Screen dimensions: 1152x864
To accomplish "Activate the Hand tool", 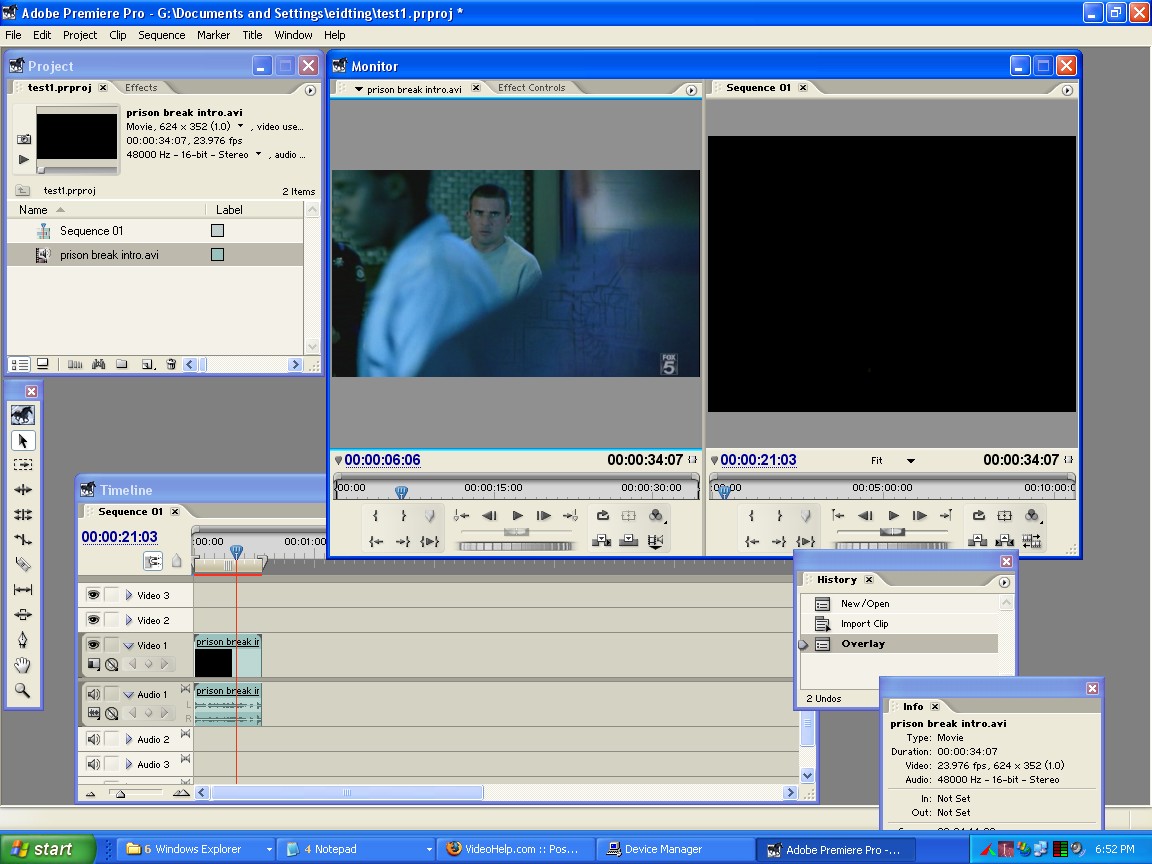I will coord(23,665).
